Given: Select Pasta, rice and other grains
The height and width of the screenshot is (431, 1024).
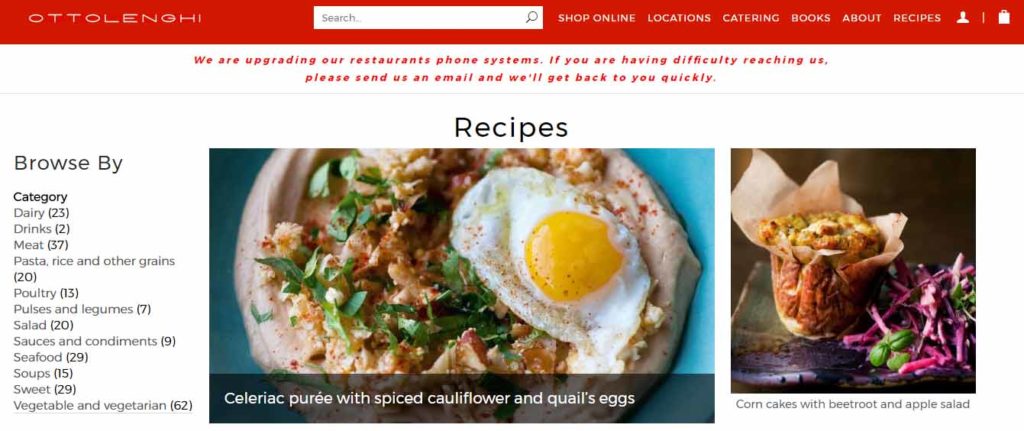Looking at the screenshot, I should coord(94,261).
